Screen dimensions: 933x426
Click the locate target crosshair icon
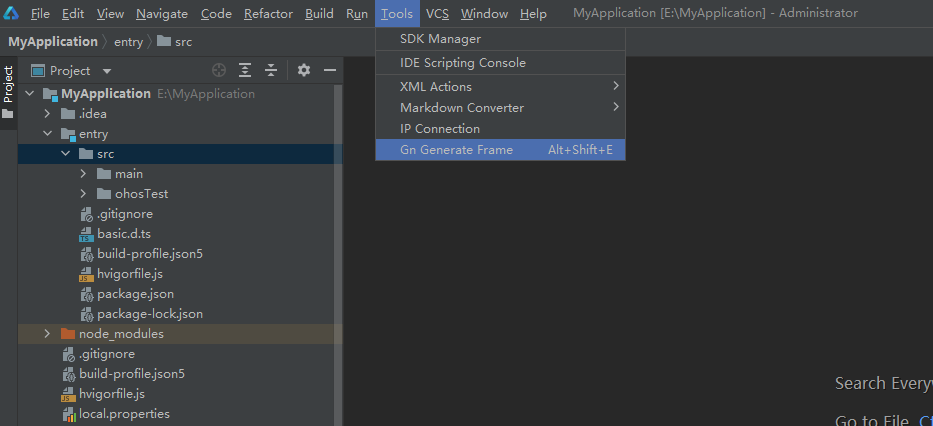[219, 71]
